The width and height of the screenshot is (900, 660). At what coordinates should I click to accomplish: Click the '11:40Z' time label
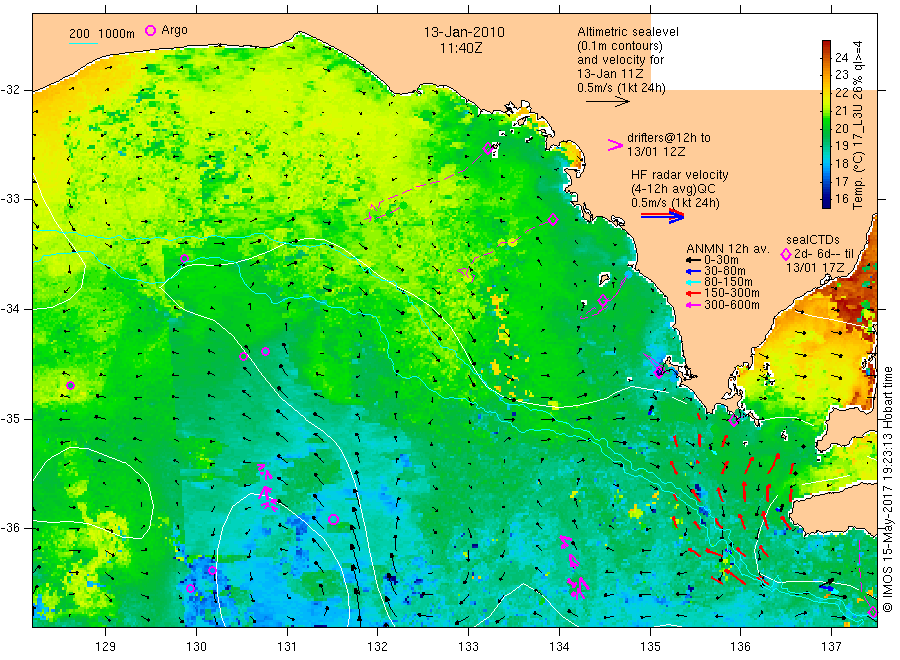coord(461,48)
